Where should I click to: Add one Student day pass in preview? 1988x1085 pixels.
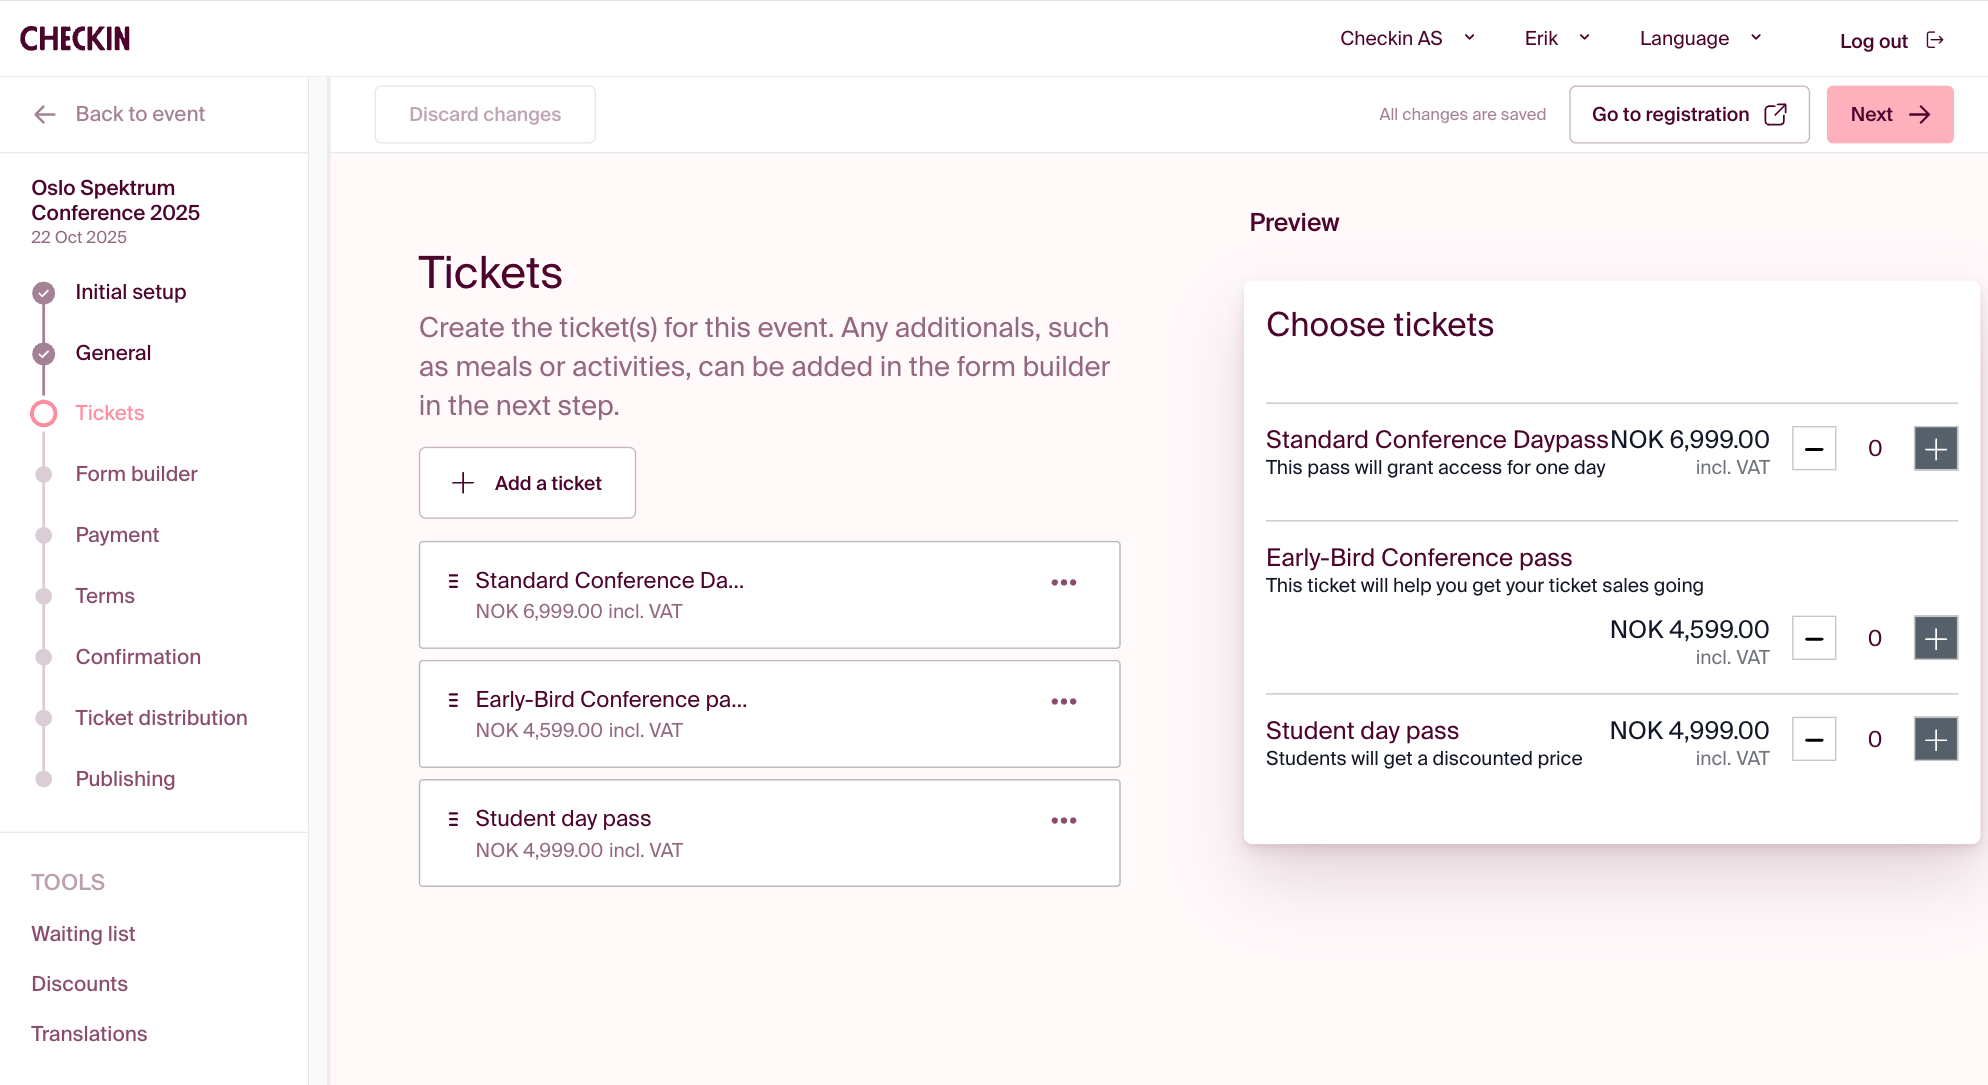[1935, 739]
